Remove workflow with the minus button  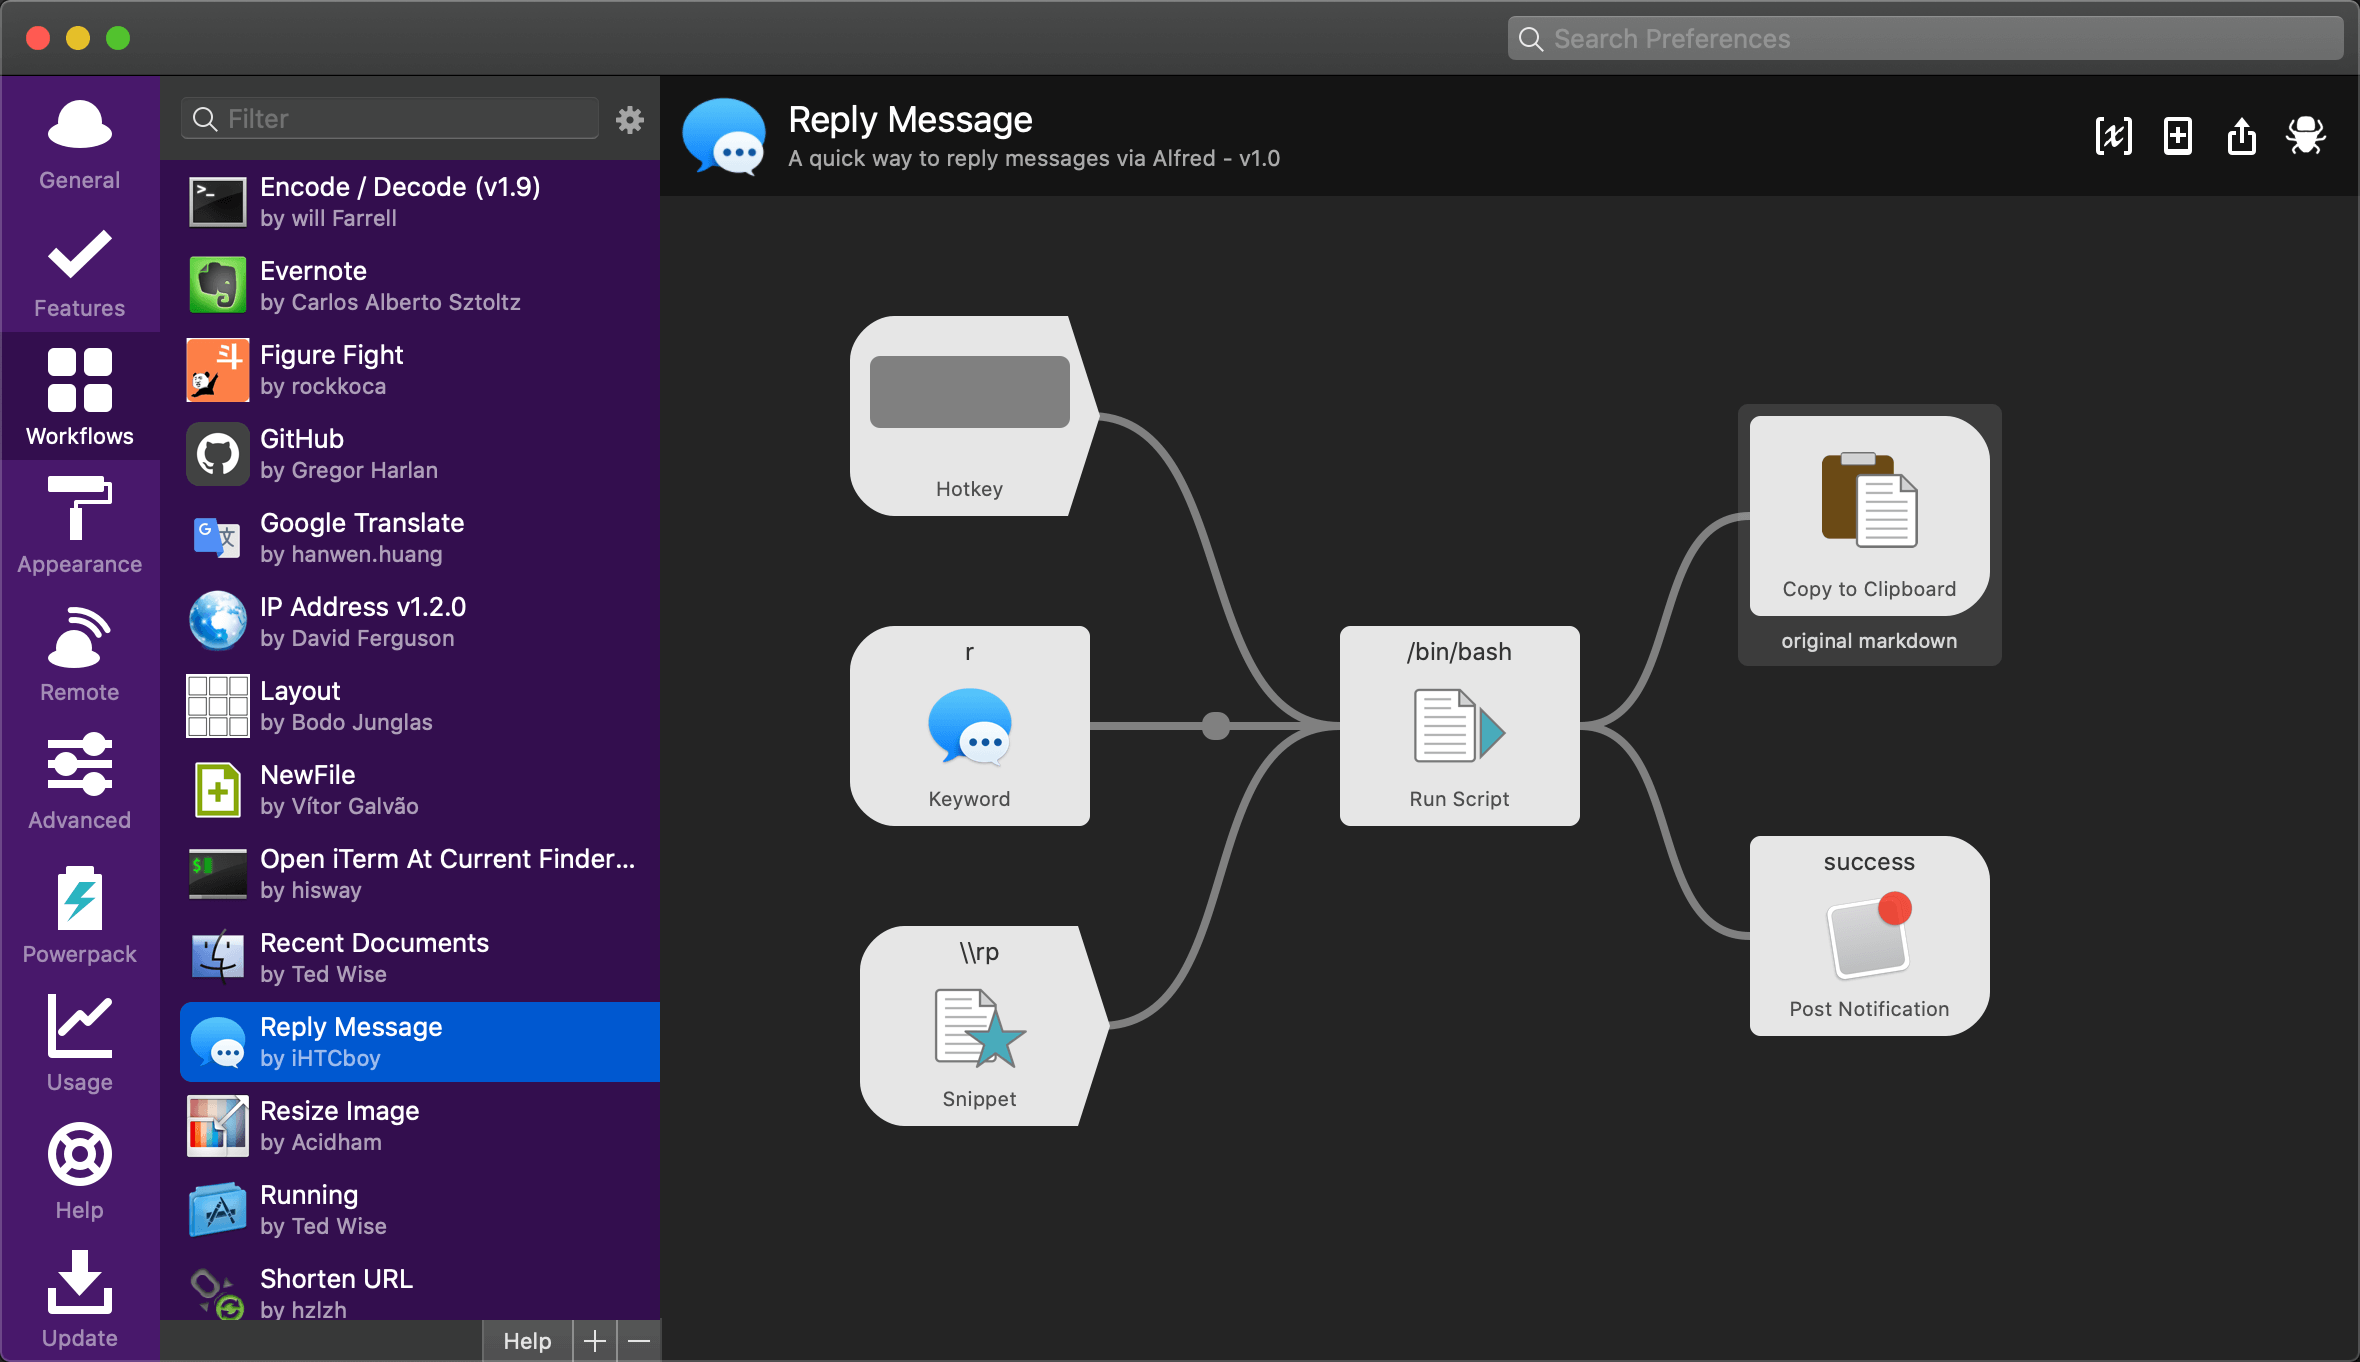pyautogui.click(x=639, y=1341)
